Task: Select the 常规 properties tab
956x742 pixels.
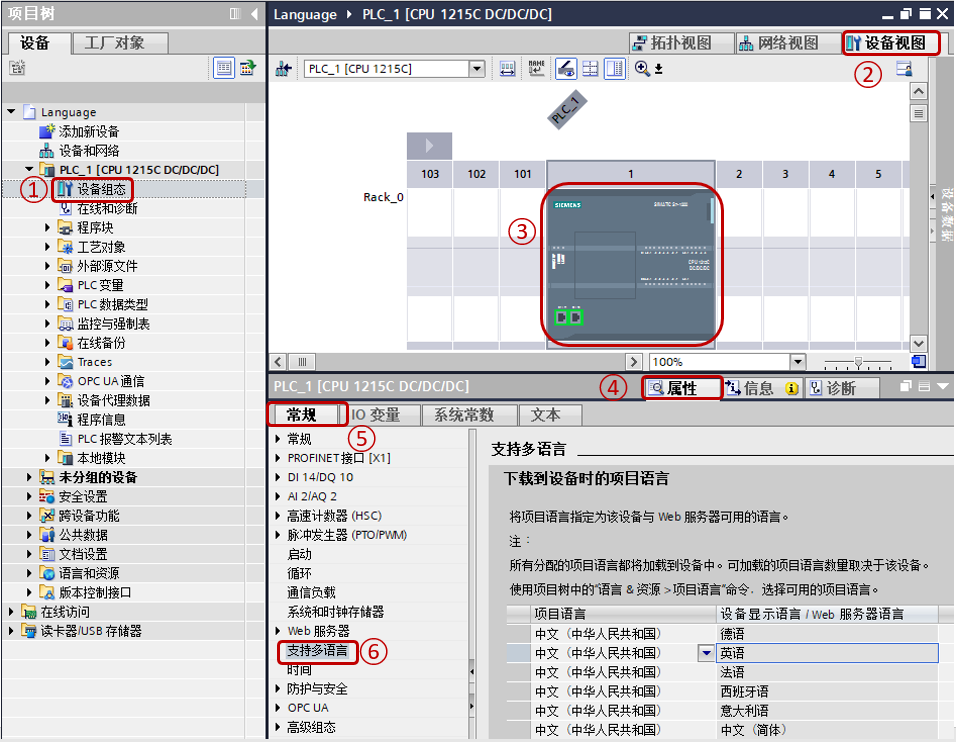Action: coord(302,415)
